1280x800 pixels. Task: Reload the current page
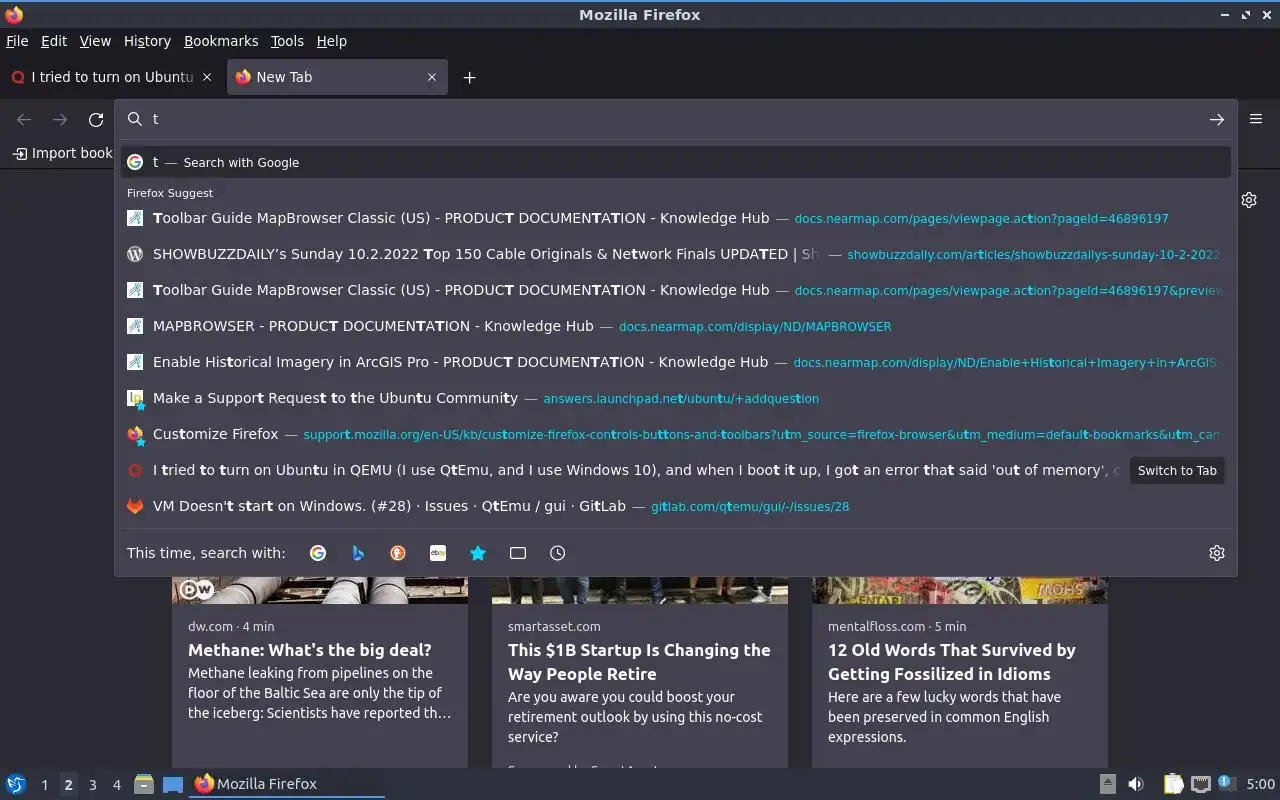pos(96,120)
